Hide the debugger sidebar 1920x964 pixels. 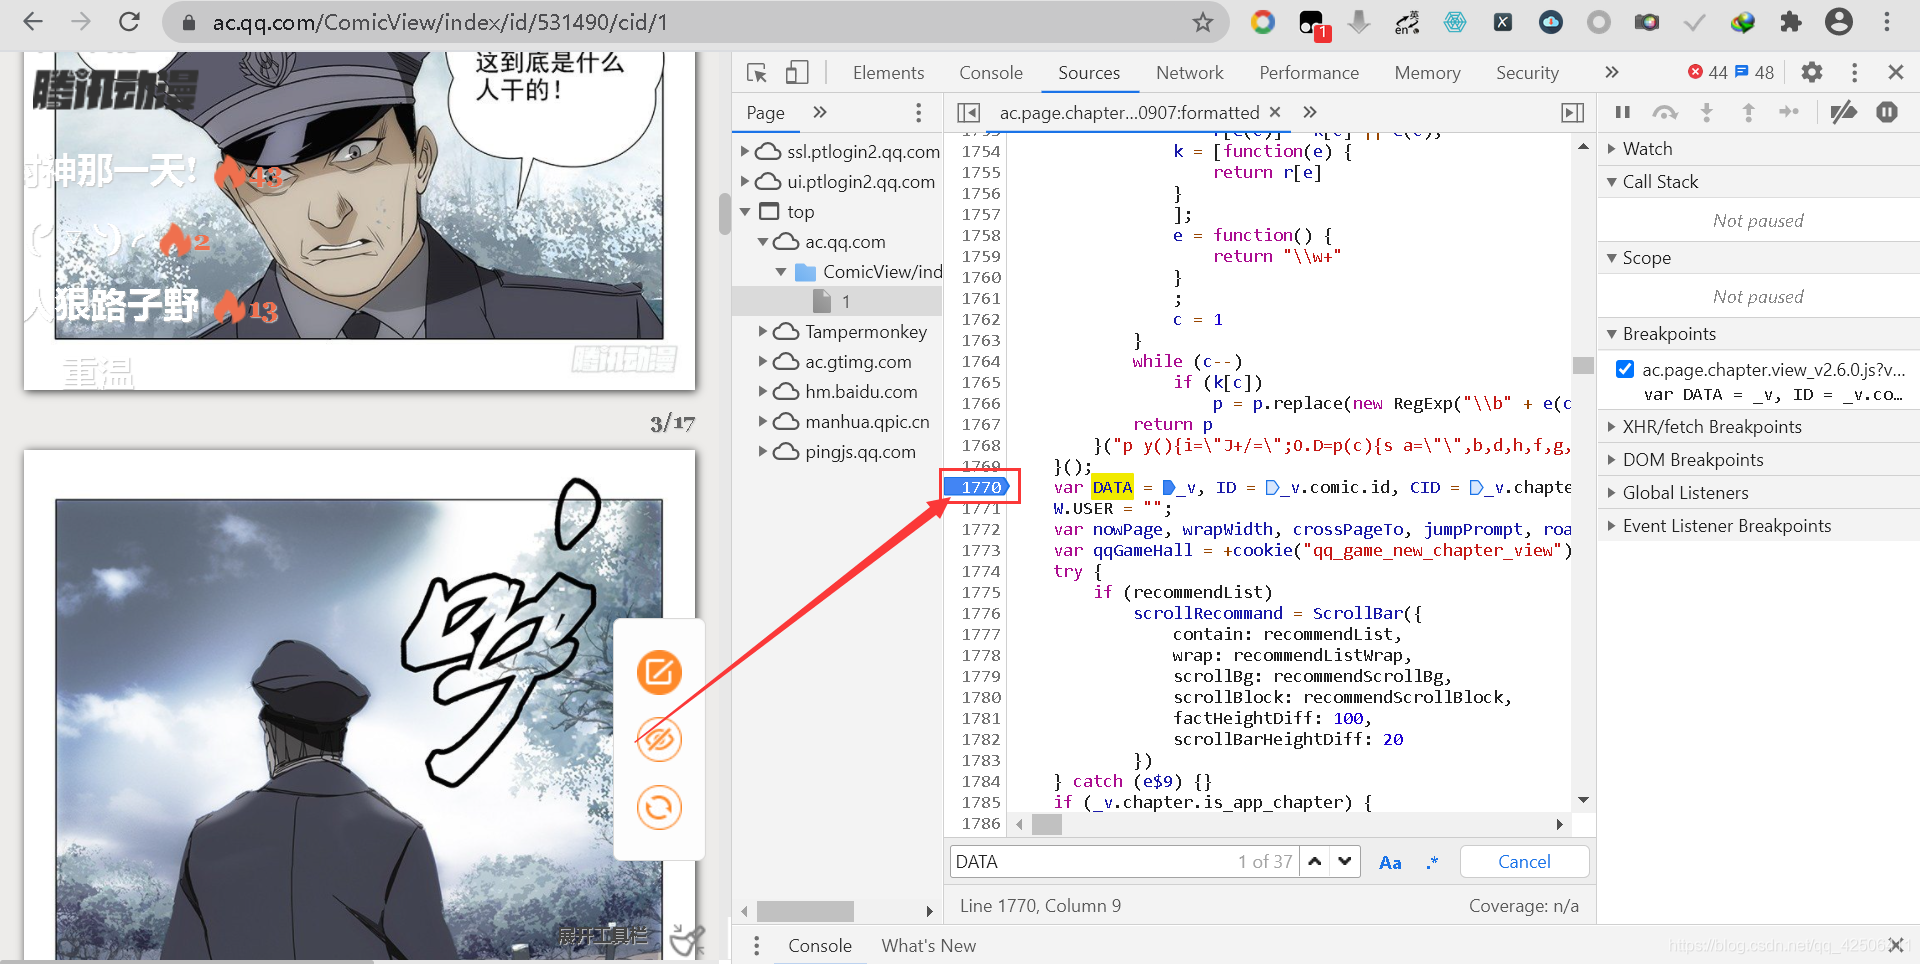pyautogui.click(x=1572, y=112)
